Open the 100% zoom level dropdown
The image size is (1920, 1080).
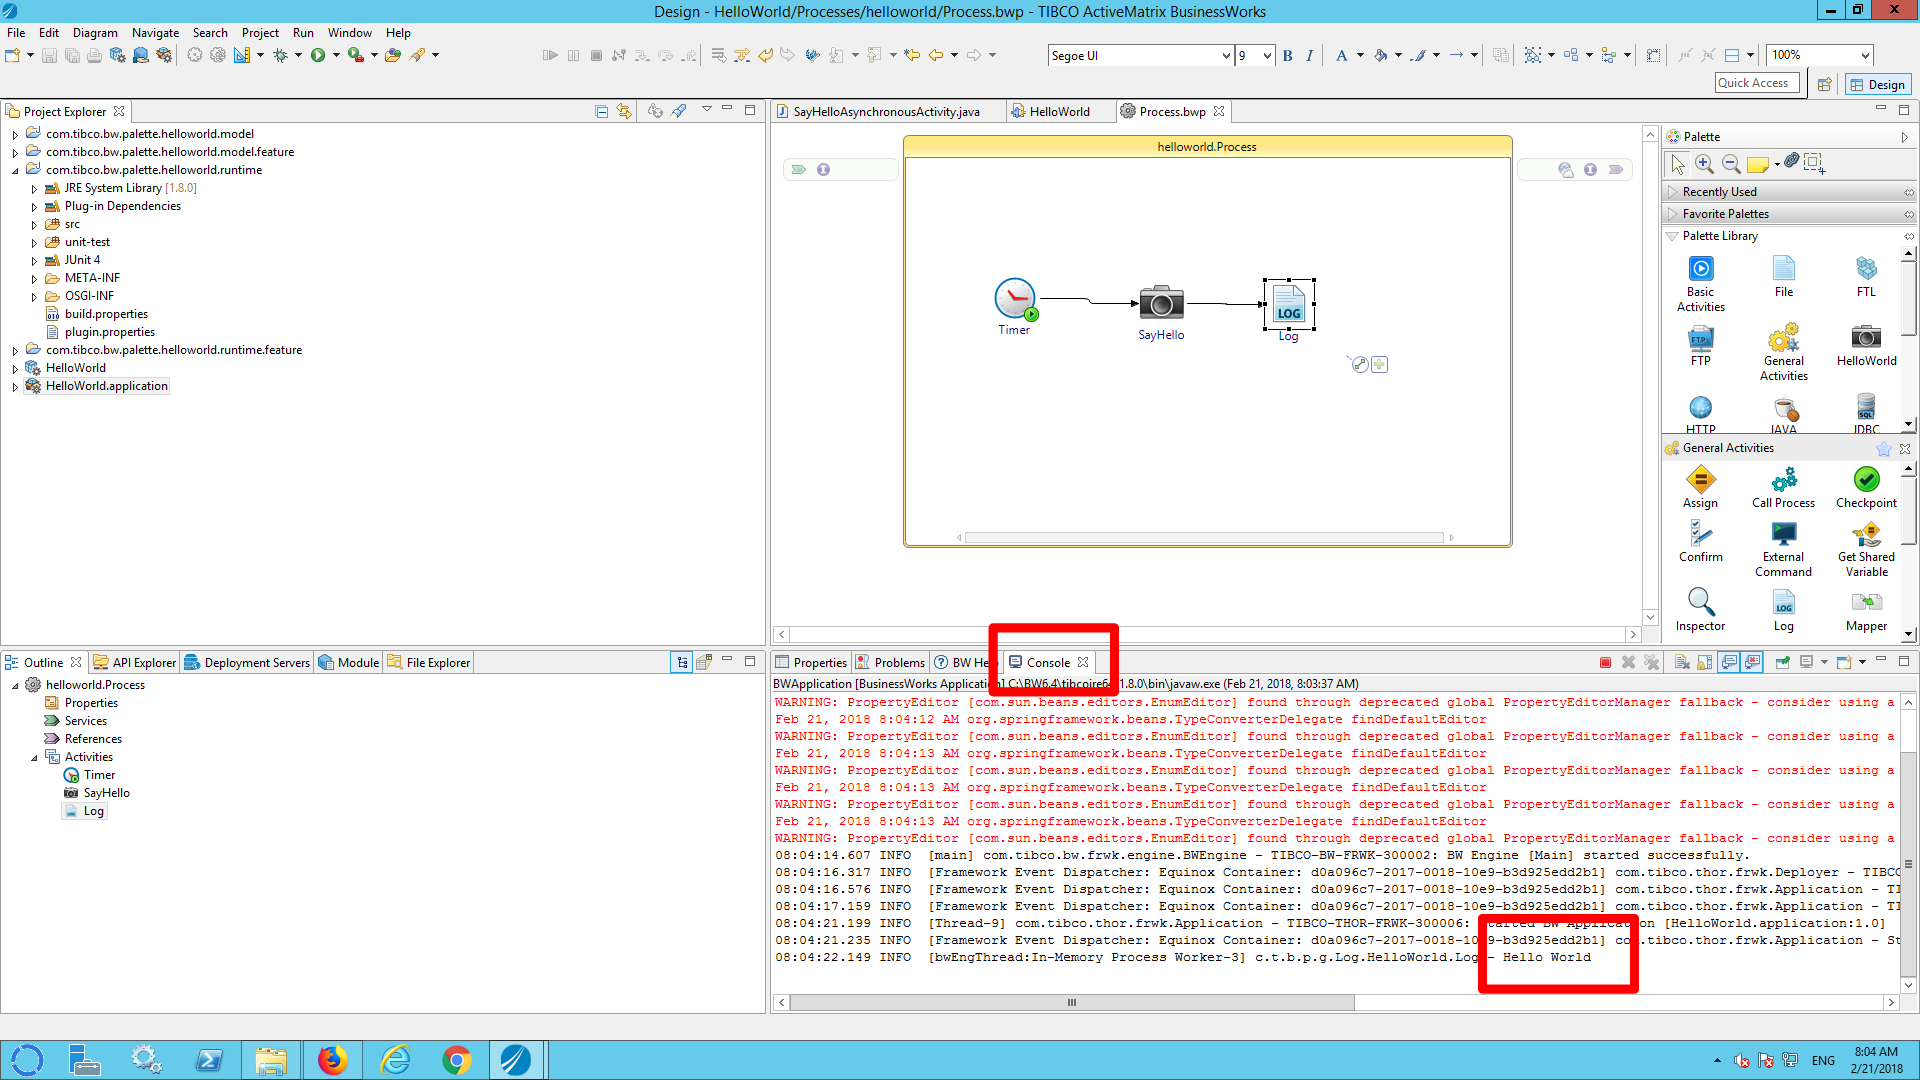[1865, 56]
